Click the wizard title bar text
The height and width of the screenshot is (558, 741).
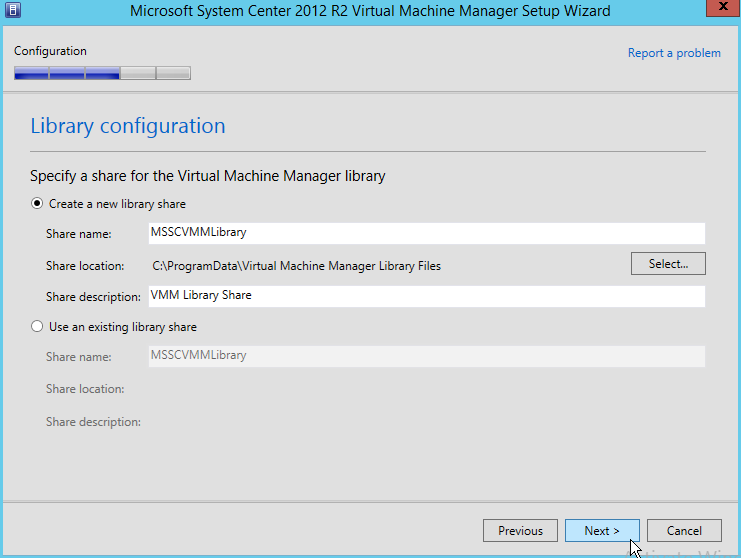coord(370,11)
